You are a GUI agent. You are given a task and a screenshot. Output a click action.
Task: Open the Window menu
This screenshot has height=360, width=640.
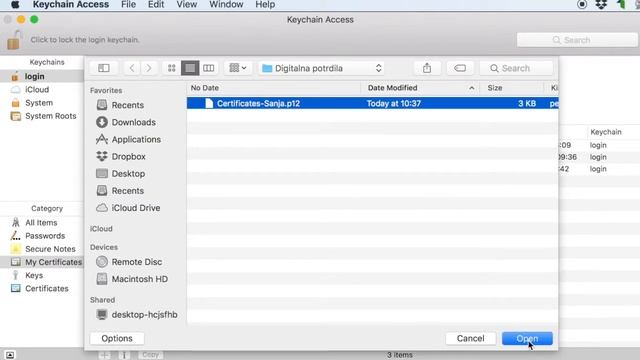click(226, 4)
